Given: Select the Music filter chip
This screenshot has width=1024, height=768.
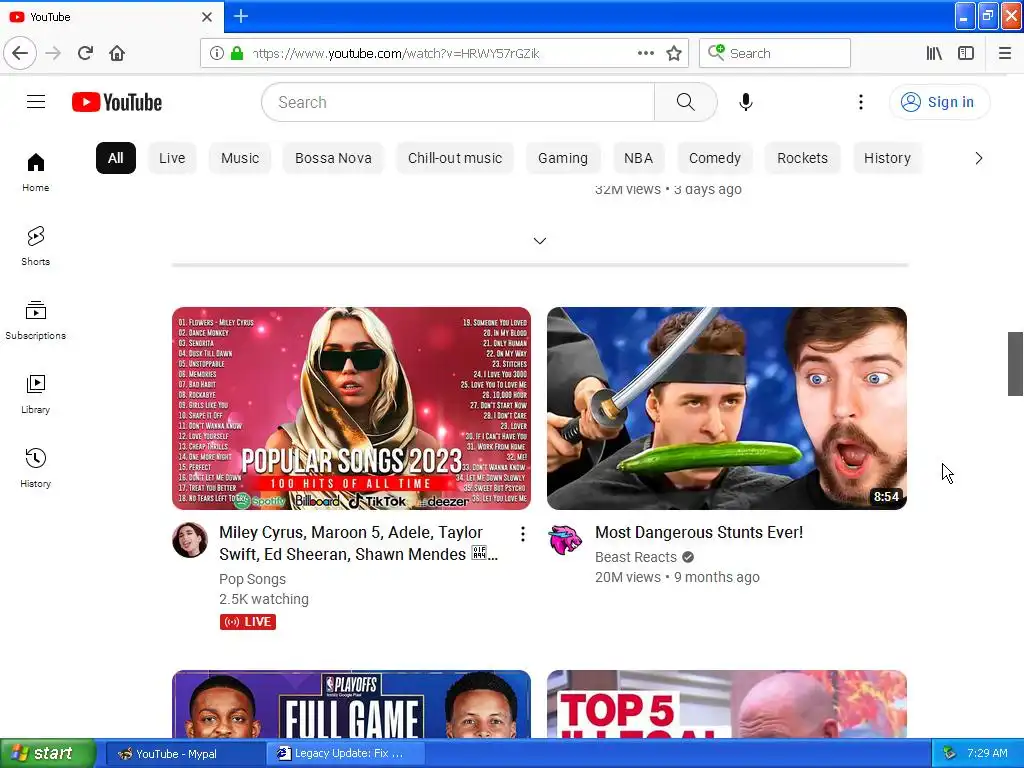Looking at the screenshot, I should point(240,158).
